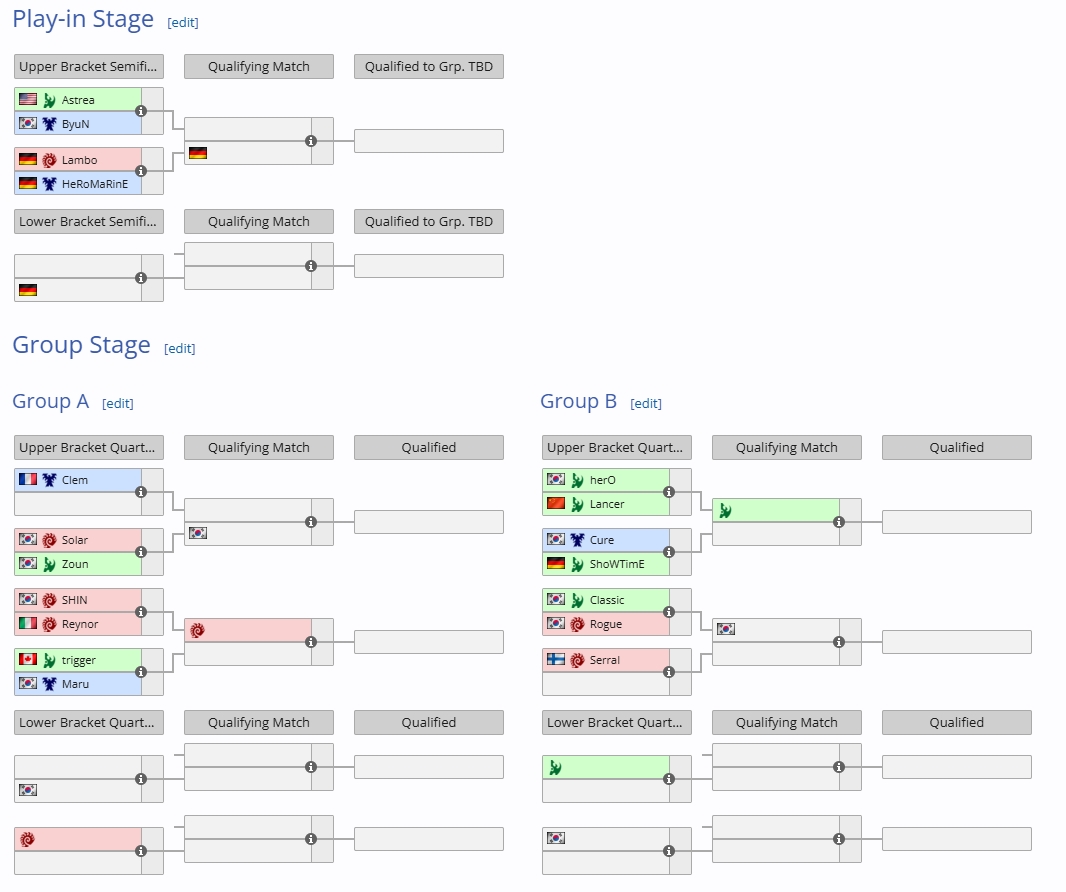Click the Finnish flag next to Serral
This screenshot has width=1066, height=892.
pos(555,660)
